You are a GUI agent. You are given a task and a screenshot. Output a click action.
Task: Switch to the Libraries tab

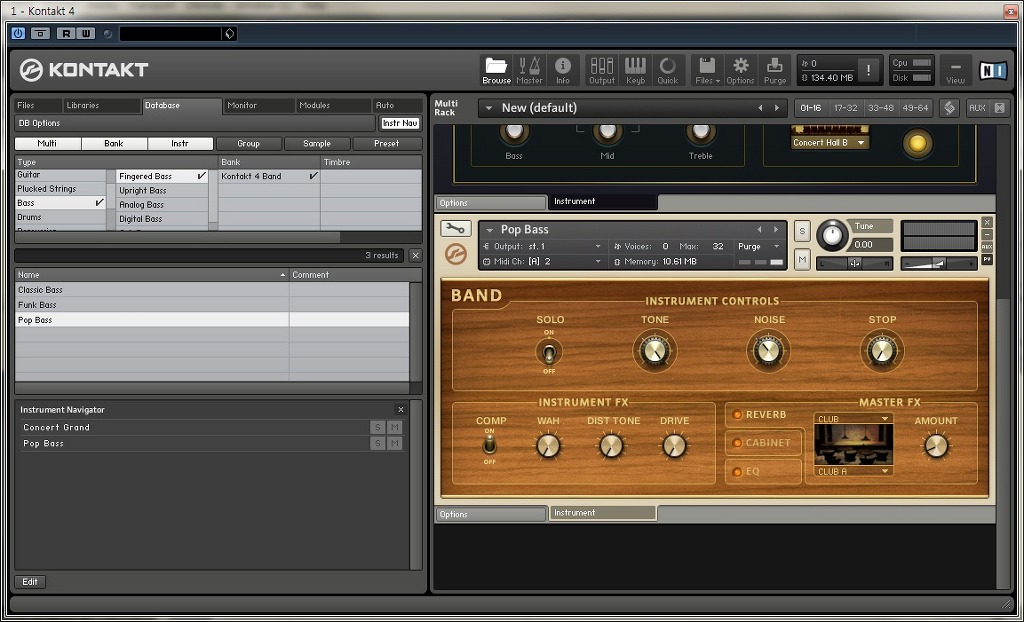click(102, 105)
